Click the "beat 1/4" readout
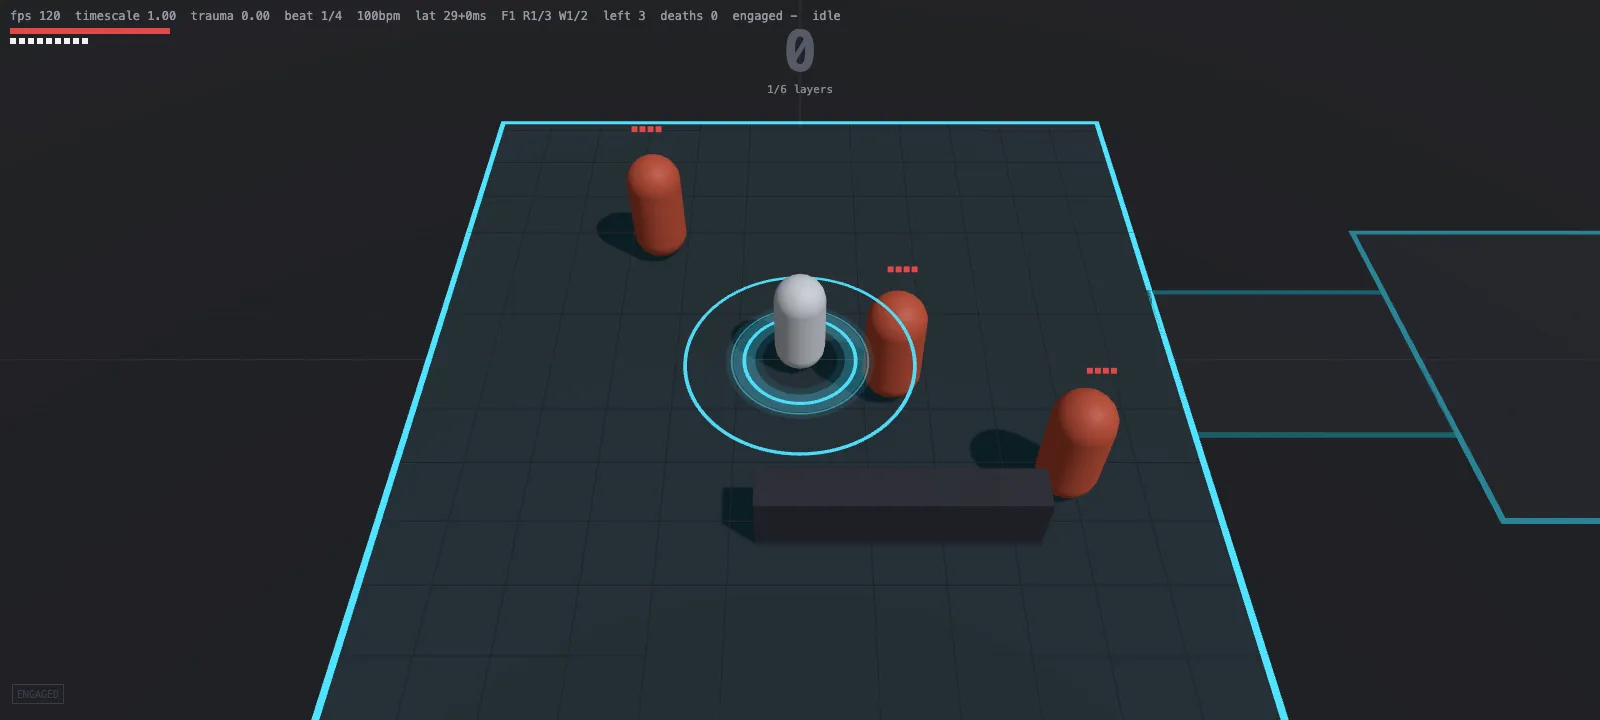 [313, 16]
